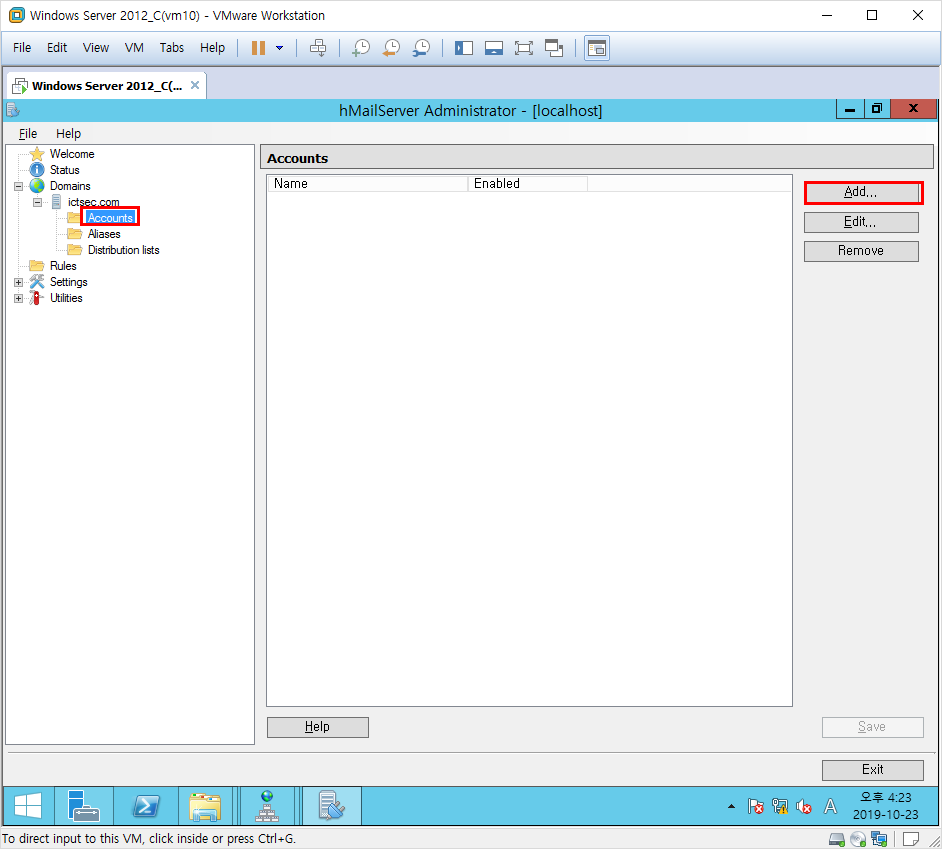The width and height of the screenshot is (942, 849).
Task: Click the Status info icon
Action: (37, 170)
